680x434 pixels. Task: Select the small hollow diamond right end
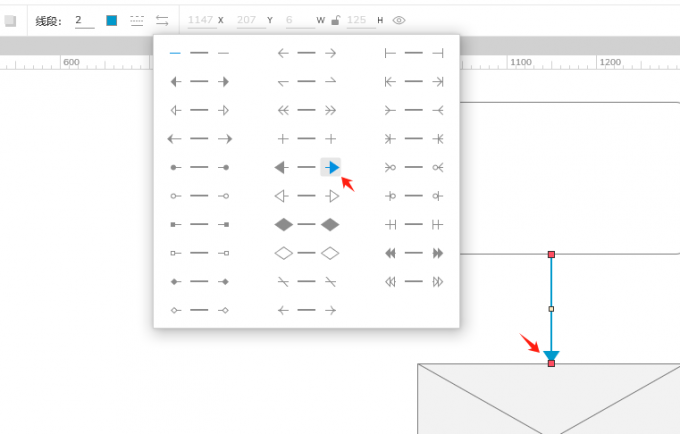pyautogui.click(x=224, y=310)
